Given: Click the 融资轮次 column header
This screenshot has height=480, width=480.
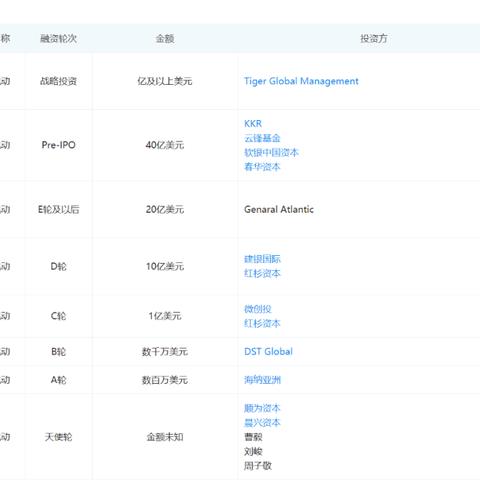Looking at the screenshot, I should pos(58,39).
